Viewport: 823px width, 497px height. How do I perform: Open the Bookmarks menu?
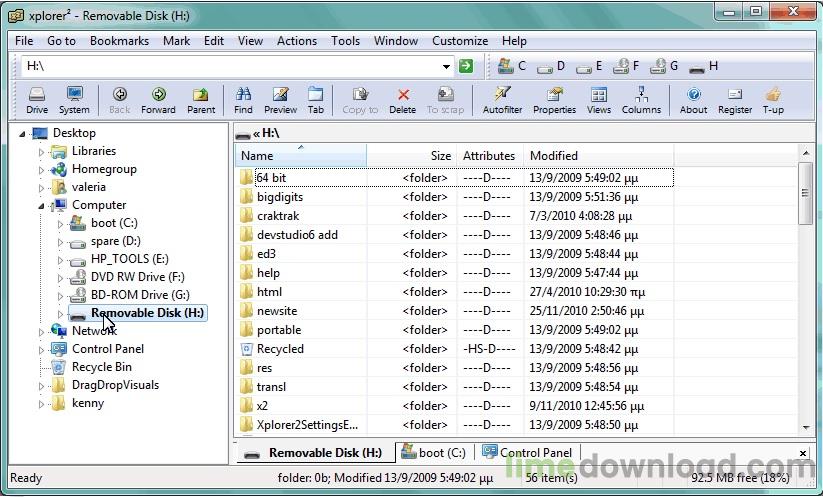119,41
